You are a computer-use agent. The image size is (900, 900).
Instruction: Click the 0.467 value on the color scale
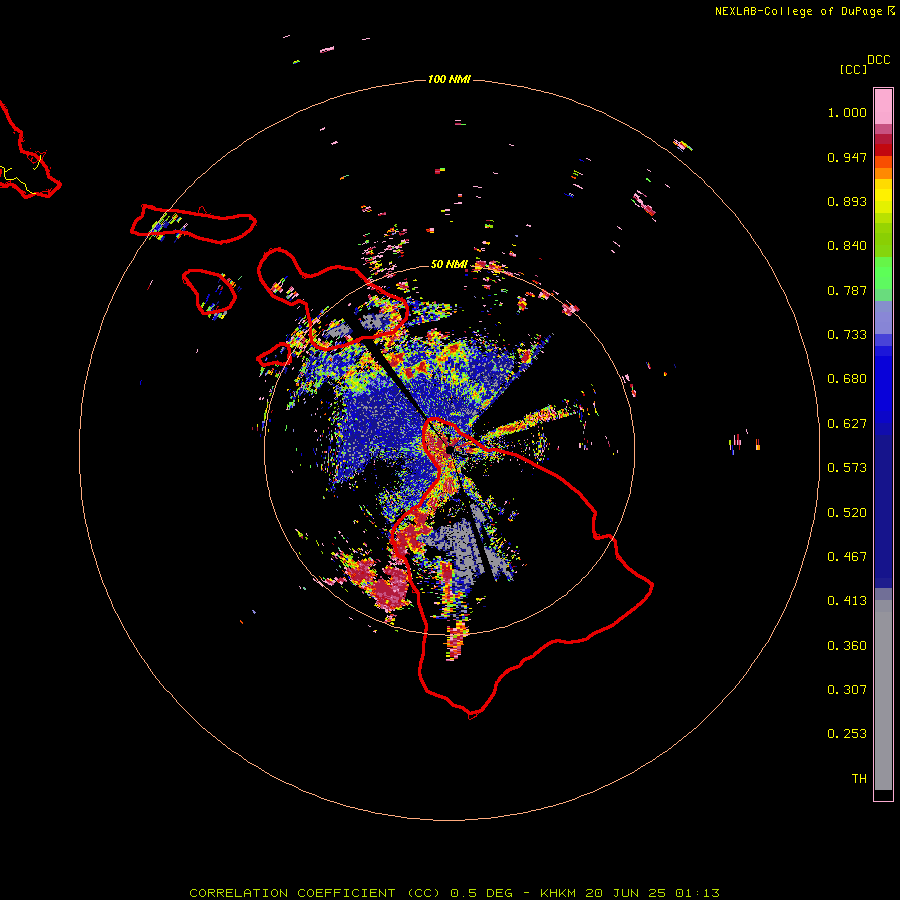847,557
